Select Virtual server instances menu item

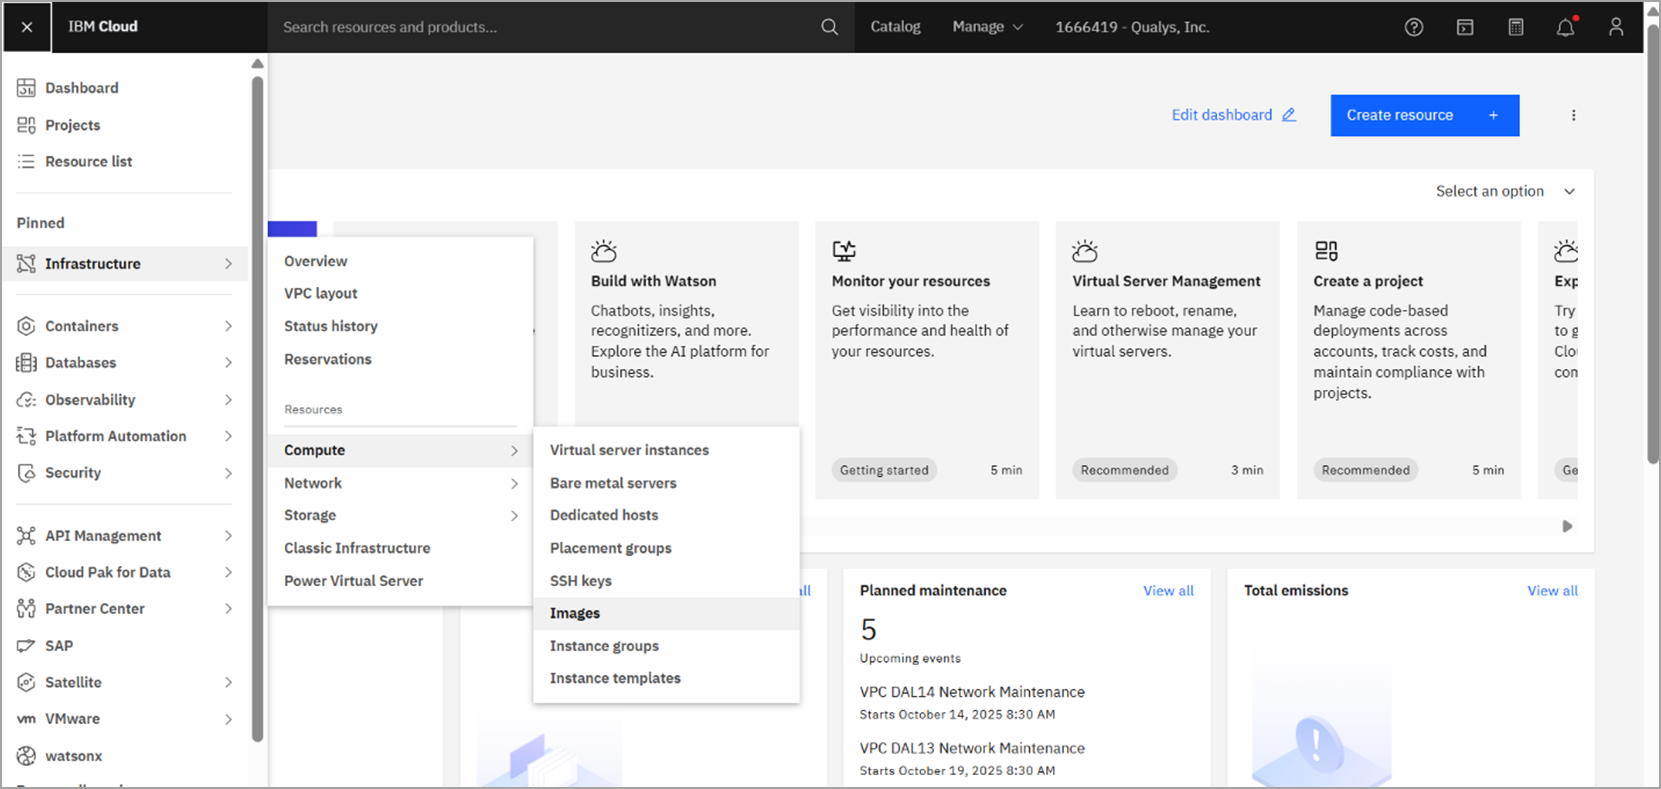629,450
